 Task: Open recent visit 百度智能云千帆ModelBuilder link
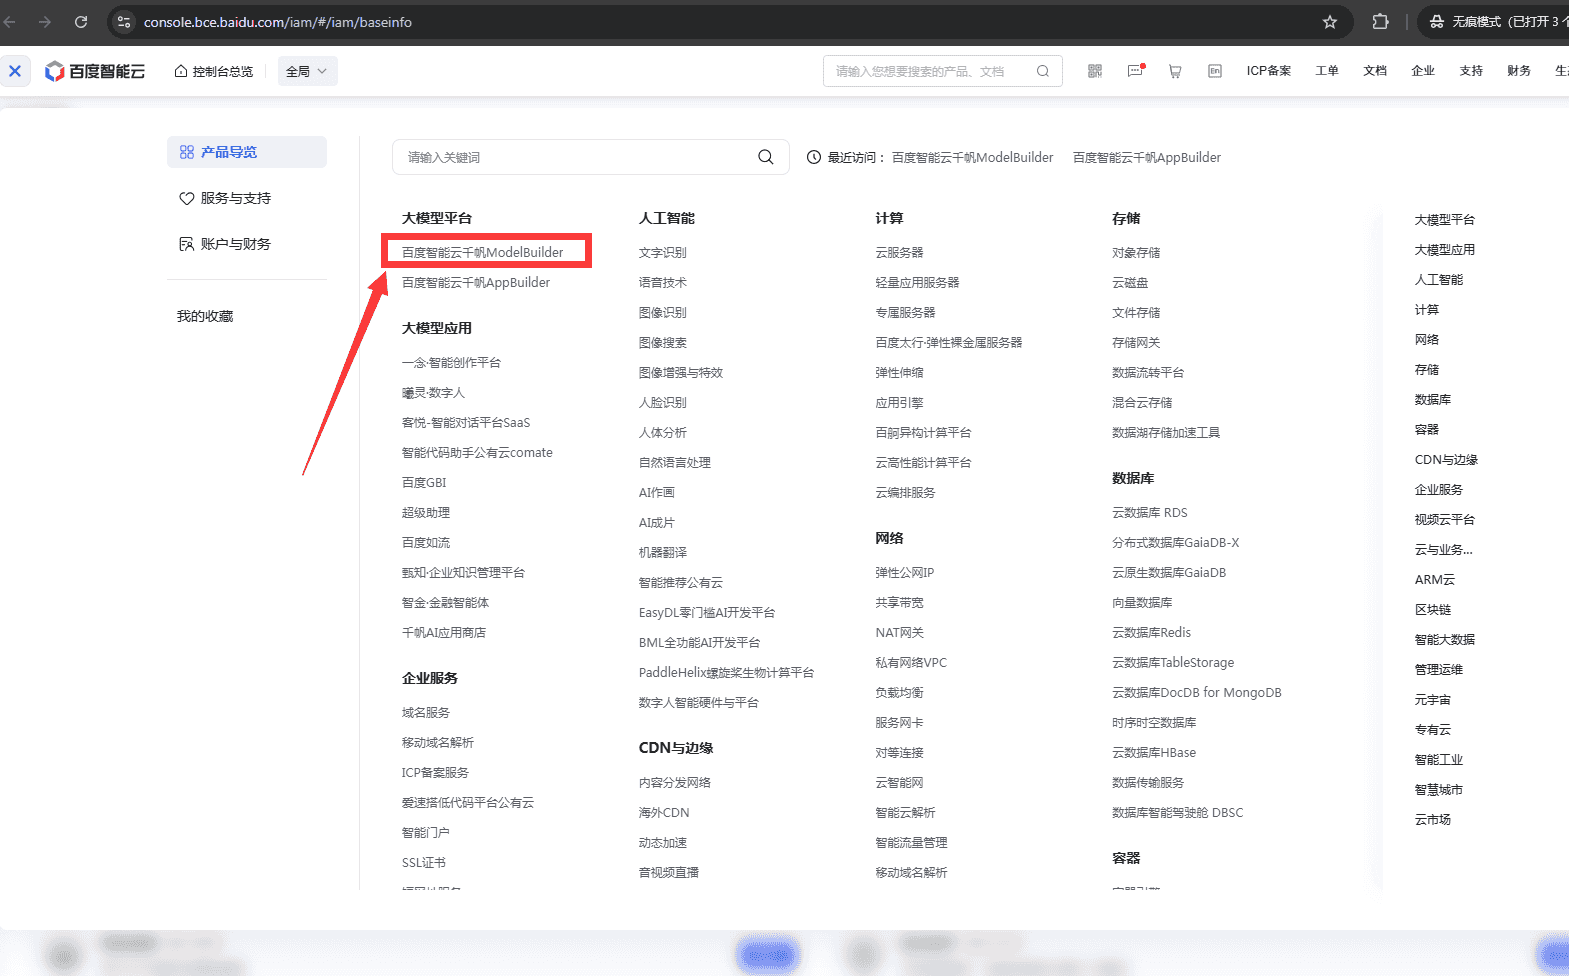point(972,157)
